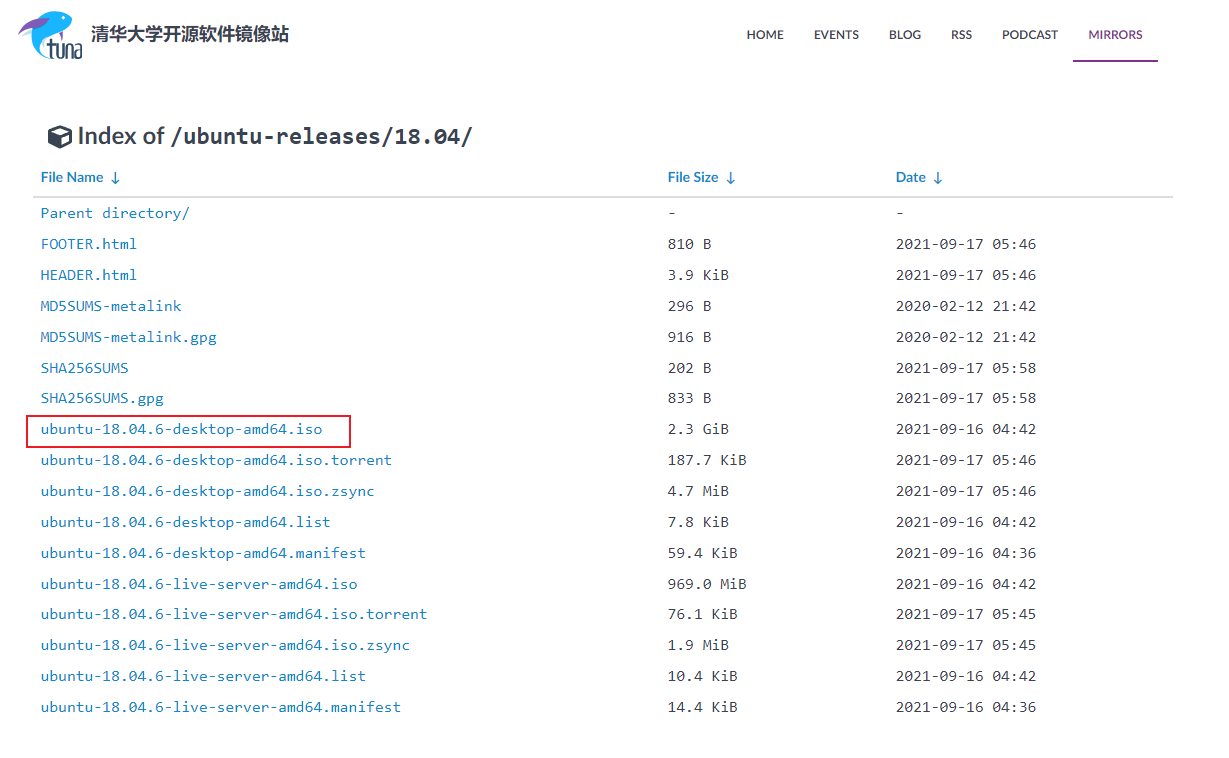This screenshot has height=758, width=1229.
Task: Open the PODCAST menu item
Action: point(1030,34)
